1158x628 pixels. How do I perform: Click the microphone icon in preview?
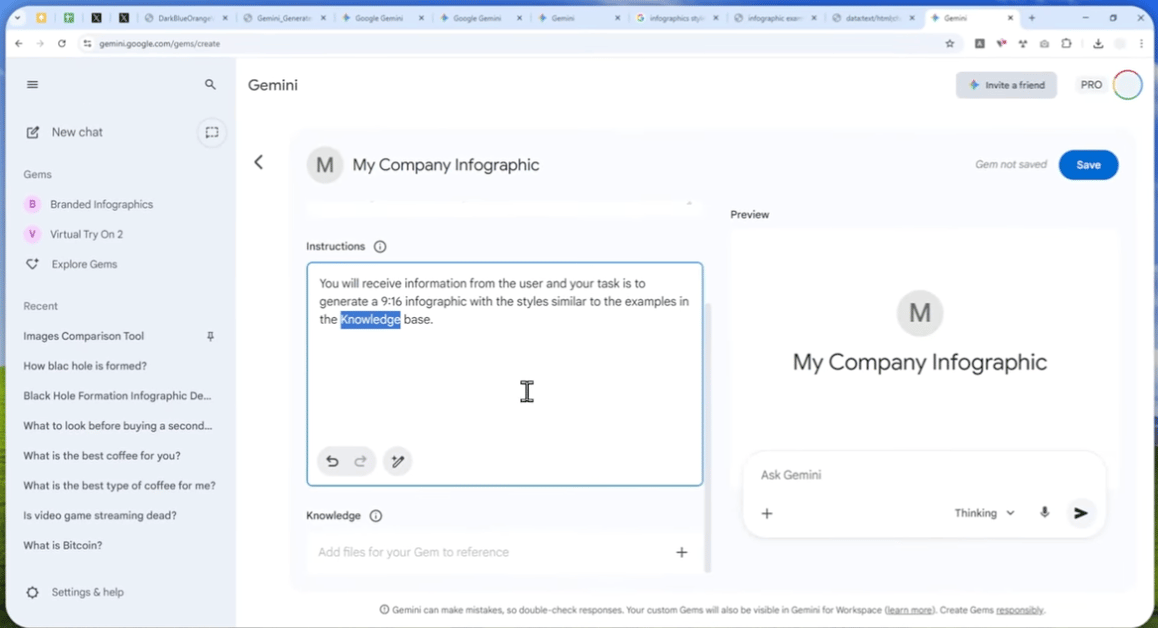[1044, 513]
